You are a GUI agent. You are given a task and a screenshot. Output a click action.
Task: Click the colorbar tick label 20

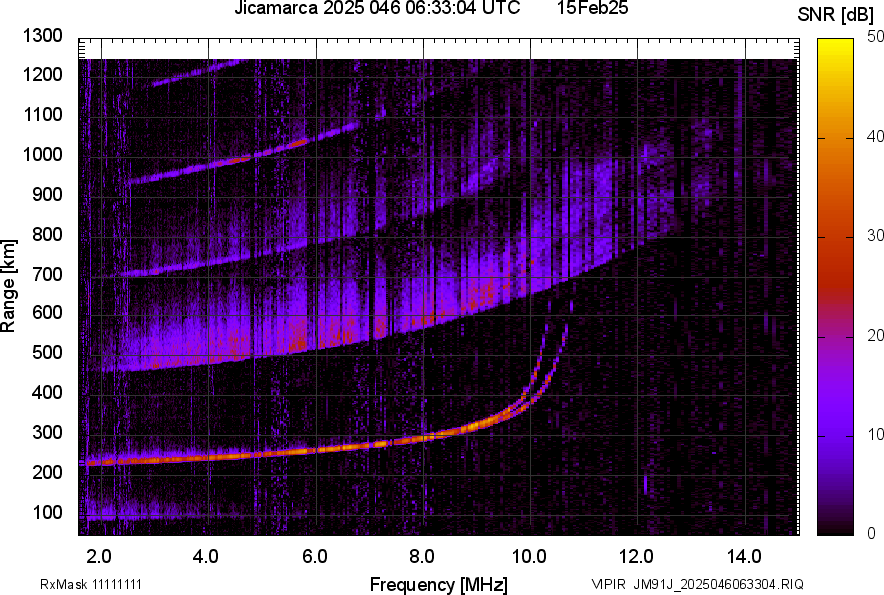pos(876,335)
